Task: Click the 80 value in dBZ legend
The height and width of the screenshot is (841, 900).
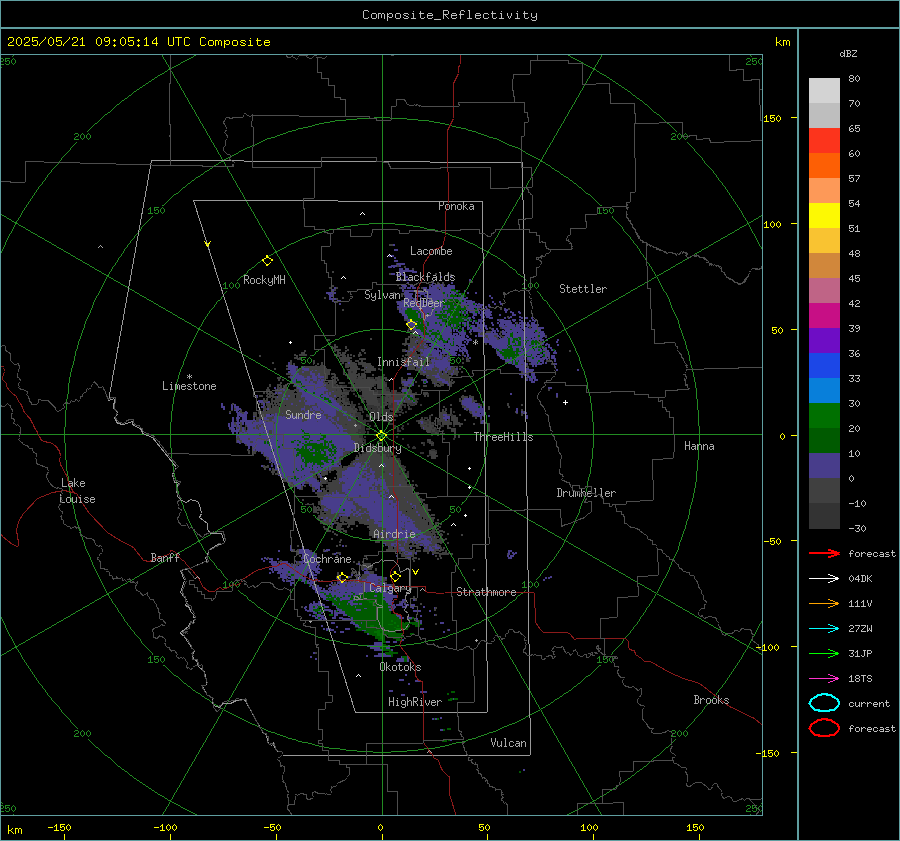Action: click(x=854, y=79)
